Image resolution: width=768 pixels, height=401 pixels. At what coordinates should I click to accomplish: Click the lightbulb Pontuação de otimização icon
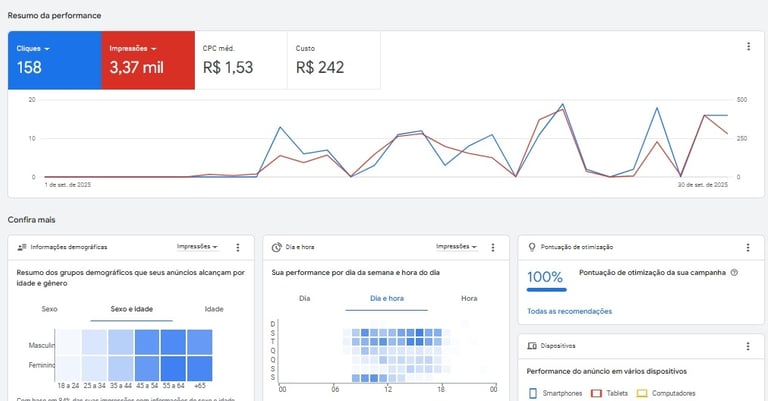click(x=532, y=247)
